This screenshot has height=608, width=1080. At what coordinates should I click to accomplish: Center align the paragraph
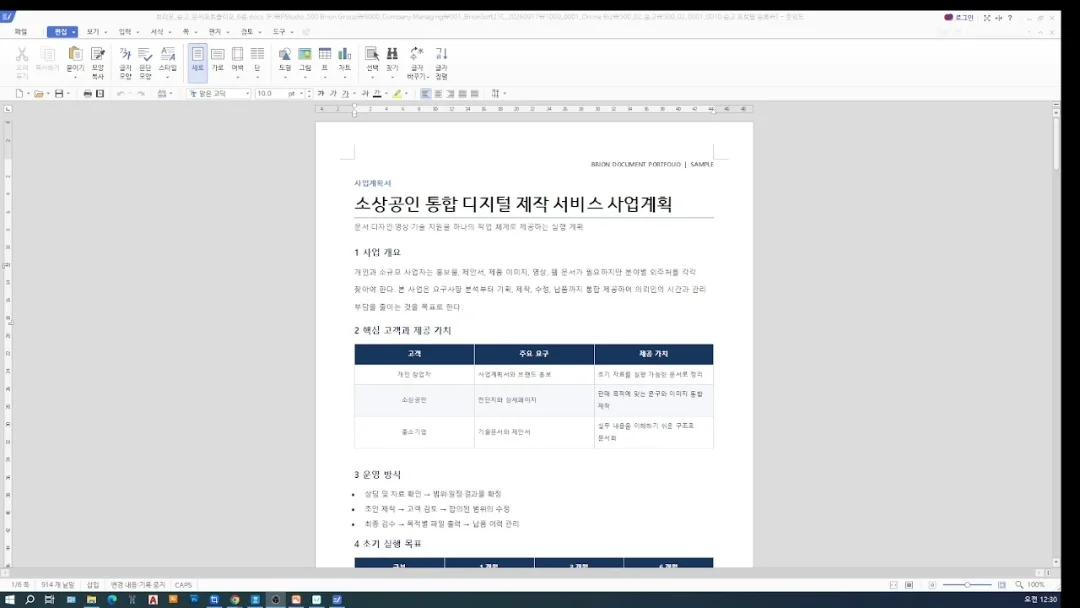(x=438, y=94)
